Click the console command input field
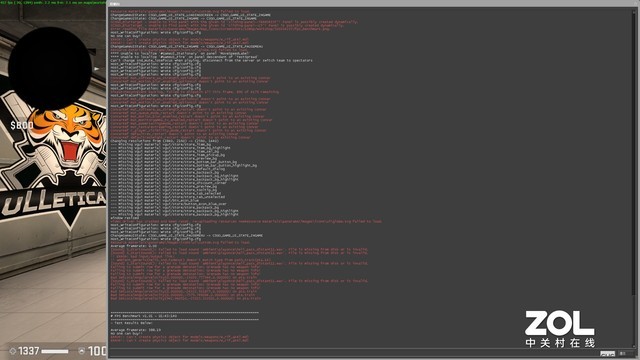This screenshot has width=640, height=360. pos(354,353)
